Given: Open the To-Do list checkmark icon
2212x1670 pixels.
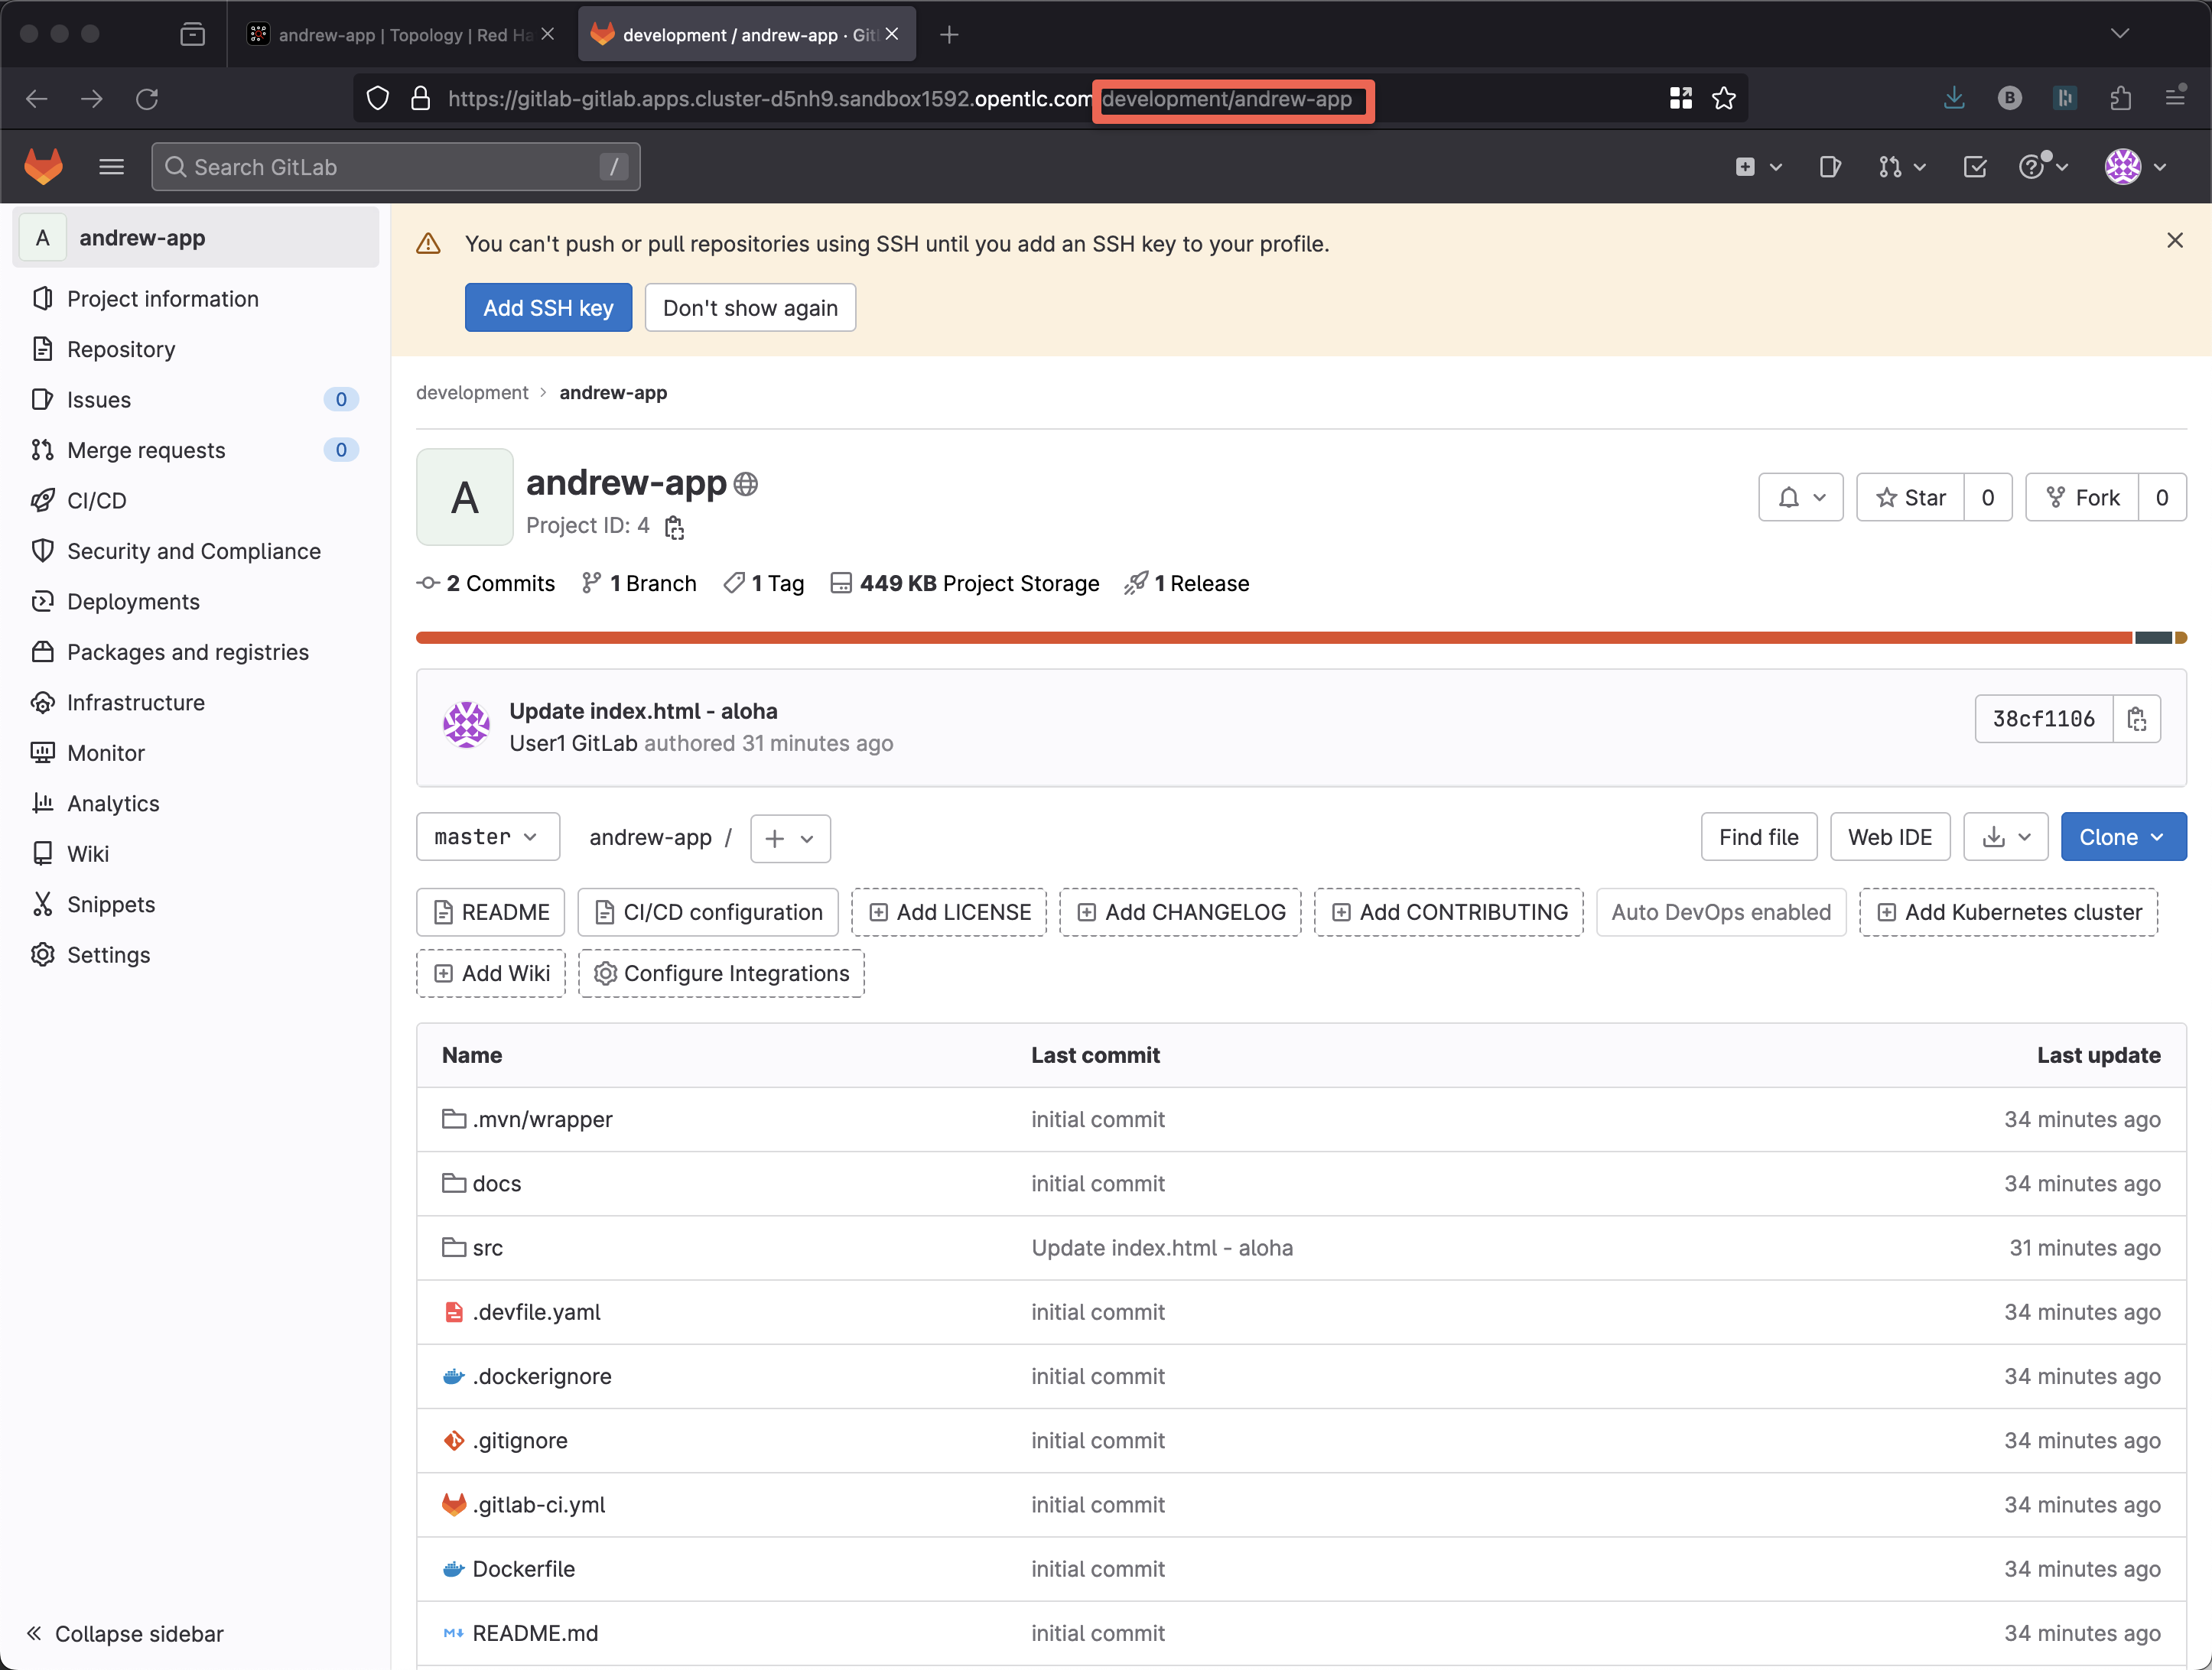Looking at the screenshot, I should [1974, 166].
